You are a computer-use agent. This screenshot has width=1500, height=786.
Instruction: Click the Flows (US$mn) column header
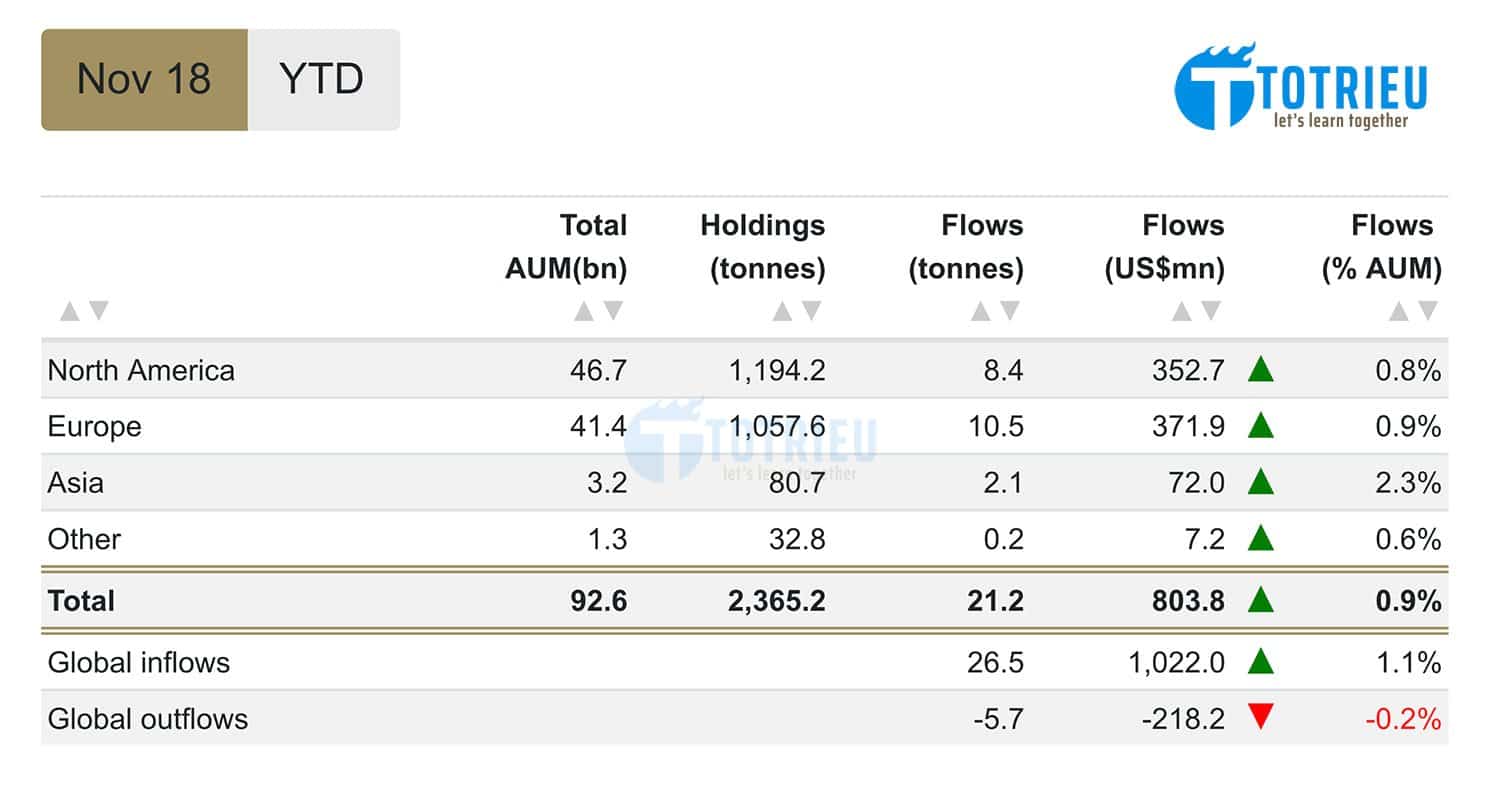click(1164, 247)
